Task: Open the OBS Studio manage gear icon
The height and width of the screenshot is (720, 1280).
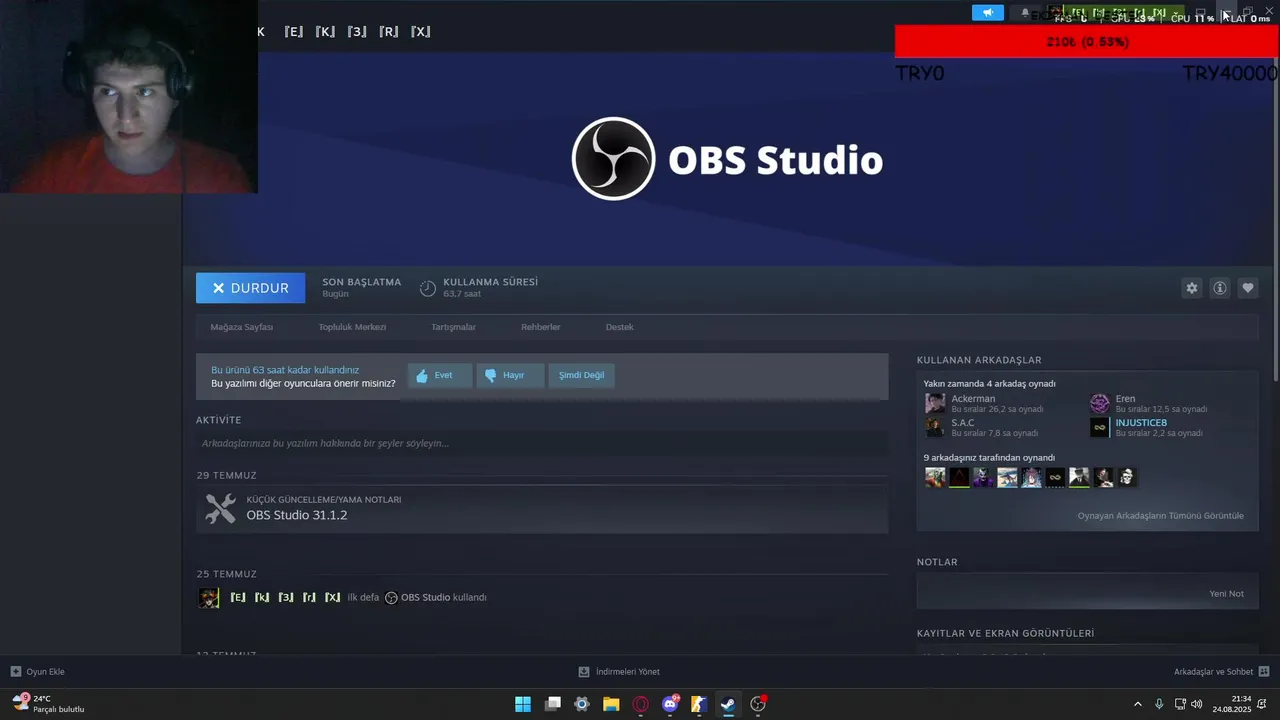Action: [x=1192, y=288]
